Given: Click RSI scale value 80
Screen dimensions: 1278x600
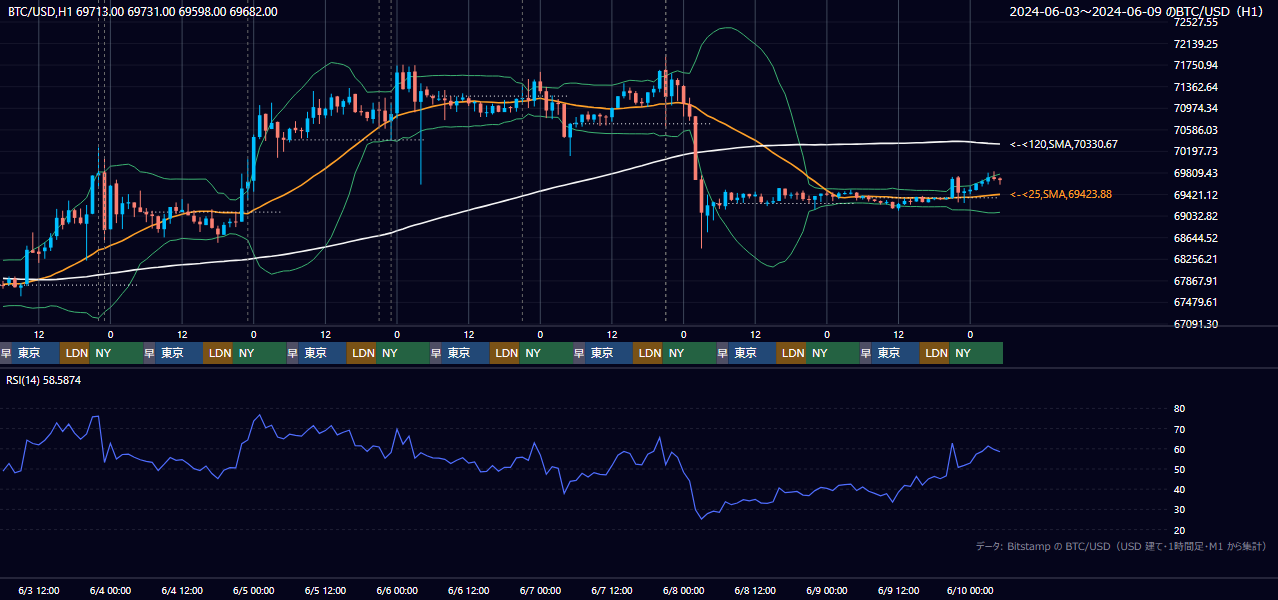Looking at the screenshot, I should (x=1180, y=409).
